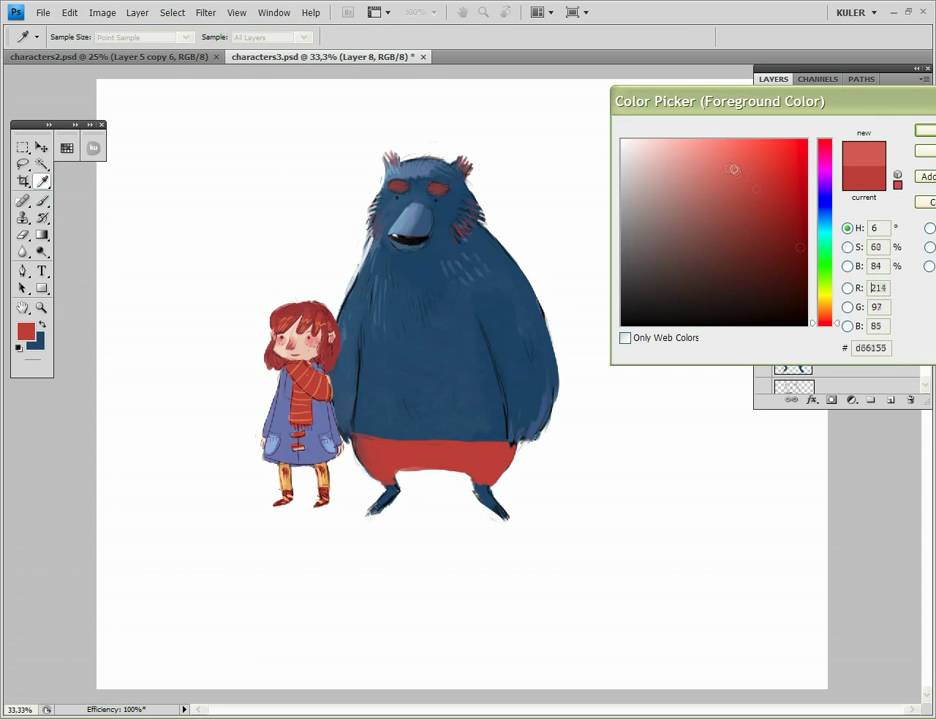Select the B blue radio button

click(x=847, y=326)
